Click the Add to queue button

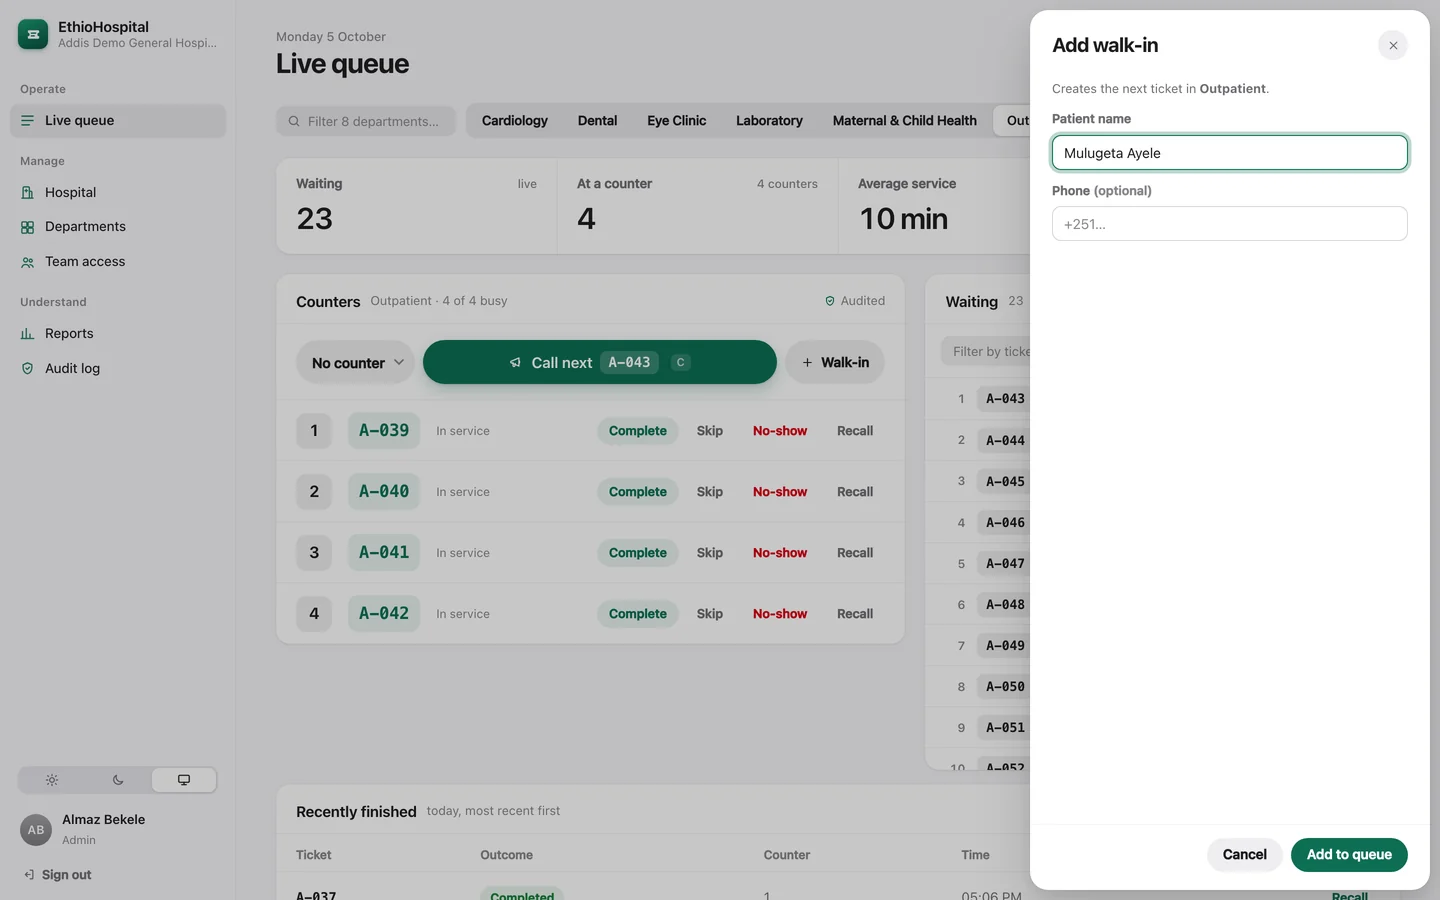pyautogui.click(x=1349, y=855)
